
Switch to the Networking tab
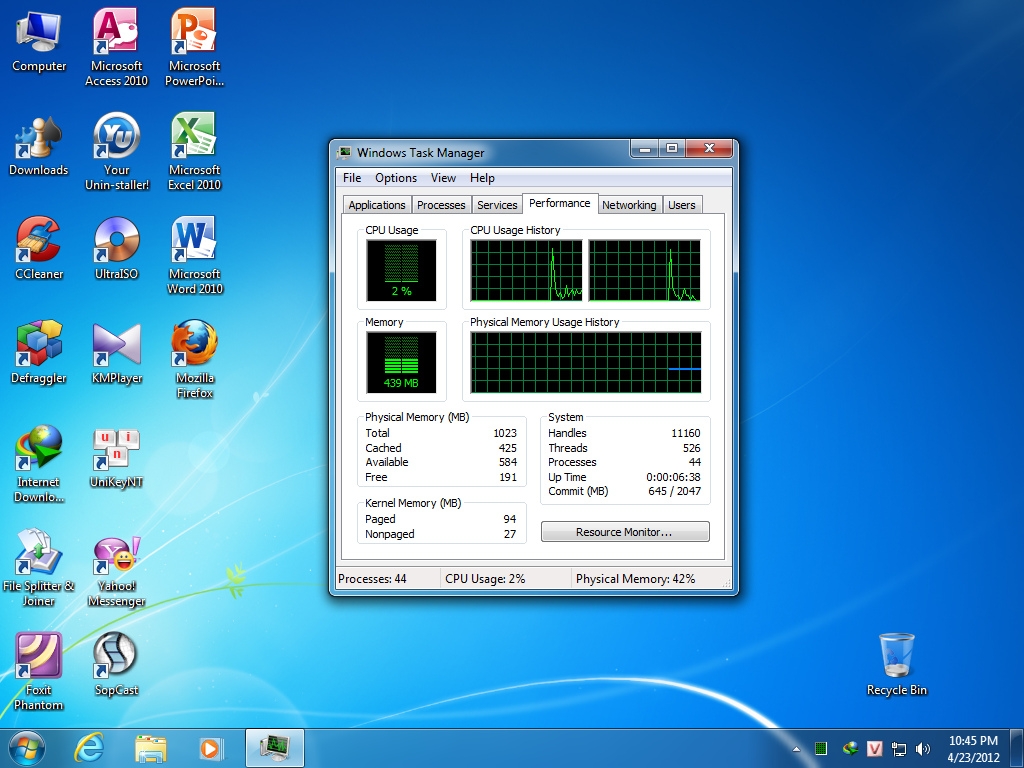(x=629, y=204)
